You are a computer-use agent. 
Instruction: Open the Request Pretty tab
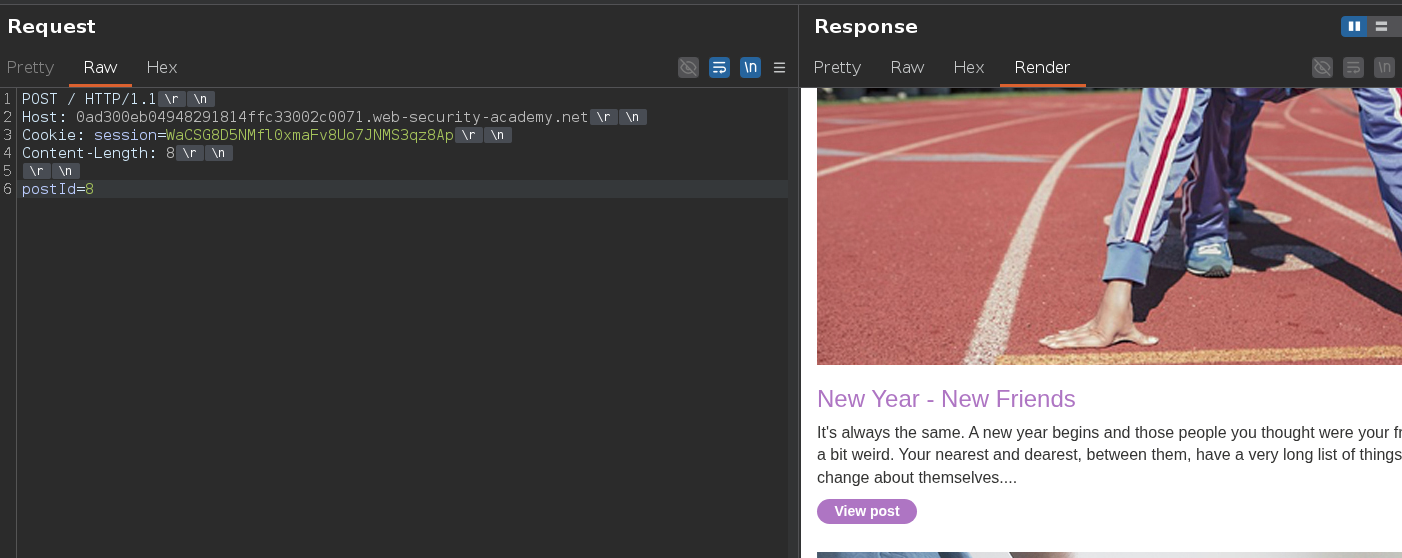point(30,67)
